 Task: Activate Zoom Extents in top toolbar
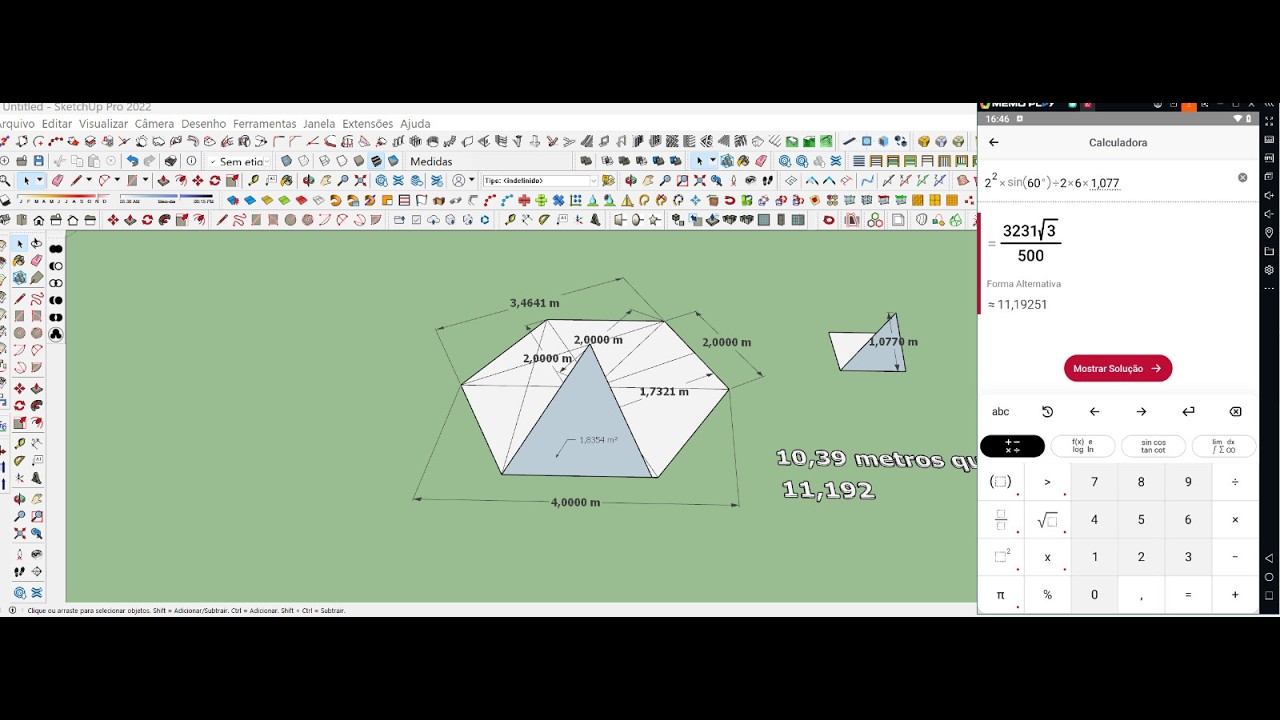tap(360, 180)
